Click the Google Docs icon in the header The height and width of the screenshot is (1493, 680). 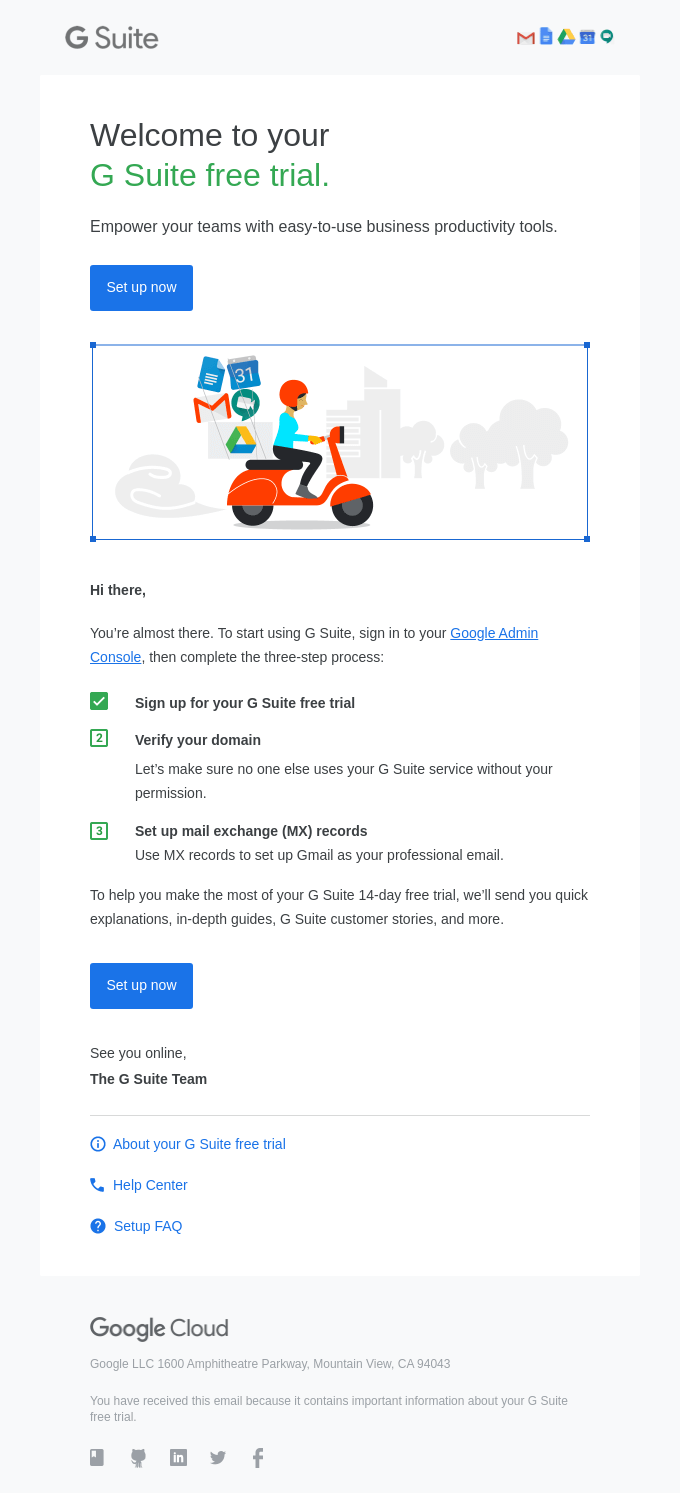(546, 36)
